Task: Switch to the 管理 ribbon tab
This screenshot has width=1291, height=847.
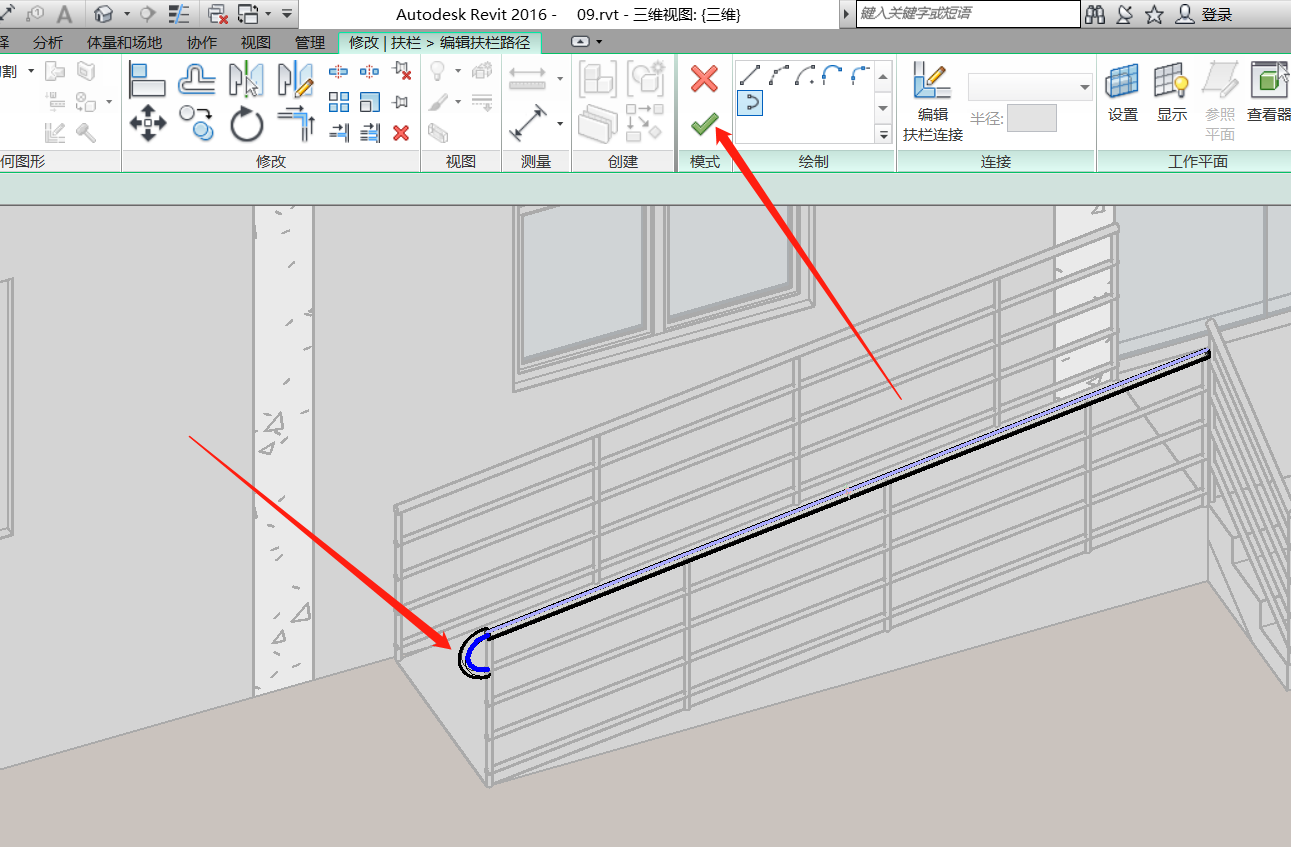Action: coord(310,43)
